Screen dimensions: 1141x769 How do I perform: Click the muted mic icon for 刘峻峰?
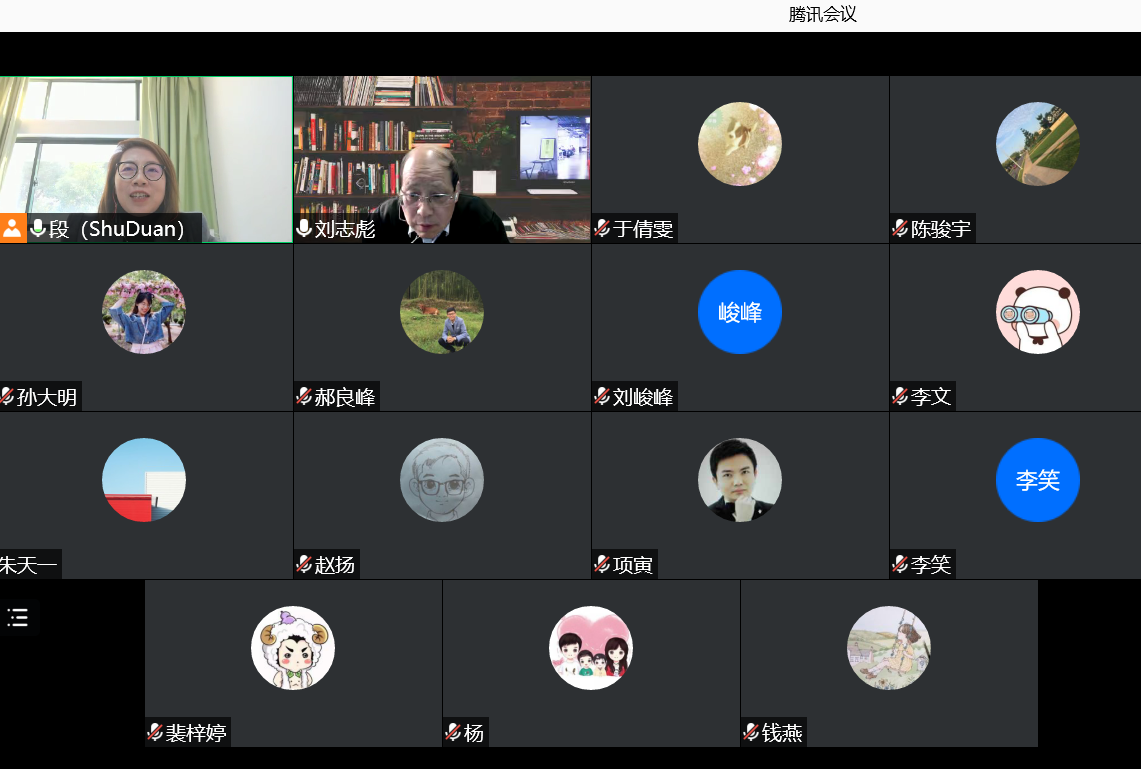pos(602,397)
